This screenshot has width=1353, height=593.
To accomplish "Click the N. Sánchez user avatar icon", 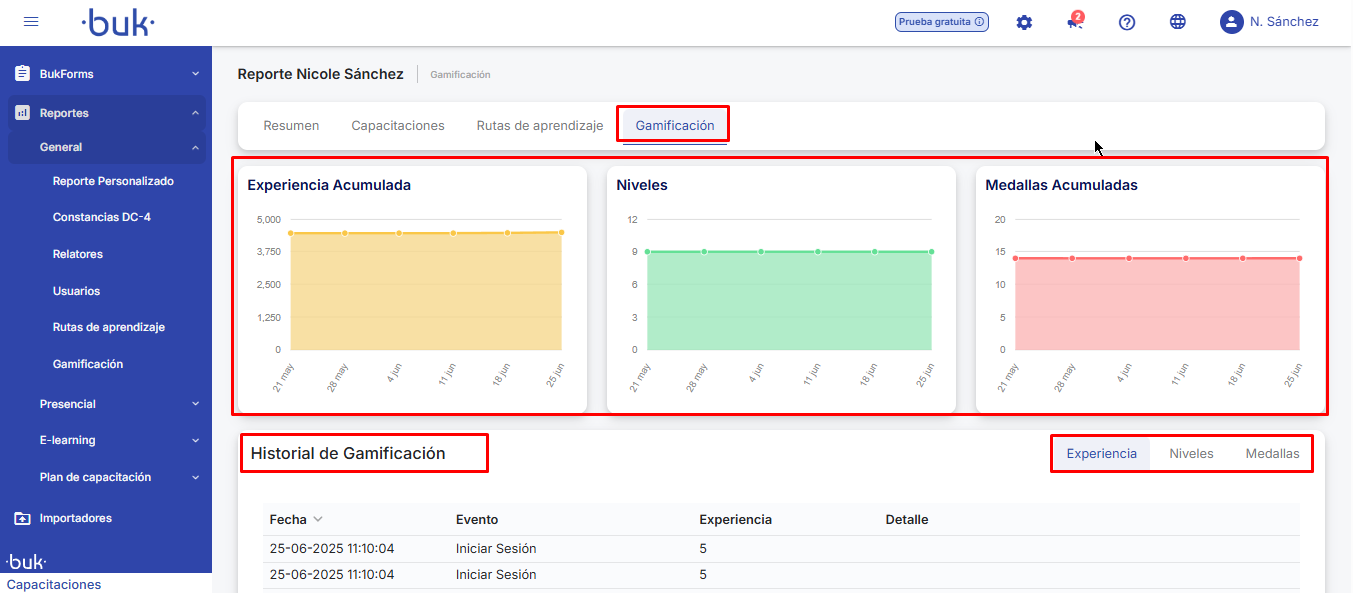I will coord(1231,22).
